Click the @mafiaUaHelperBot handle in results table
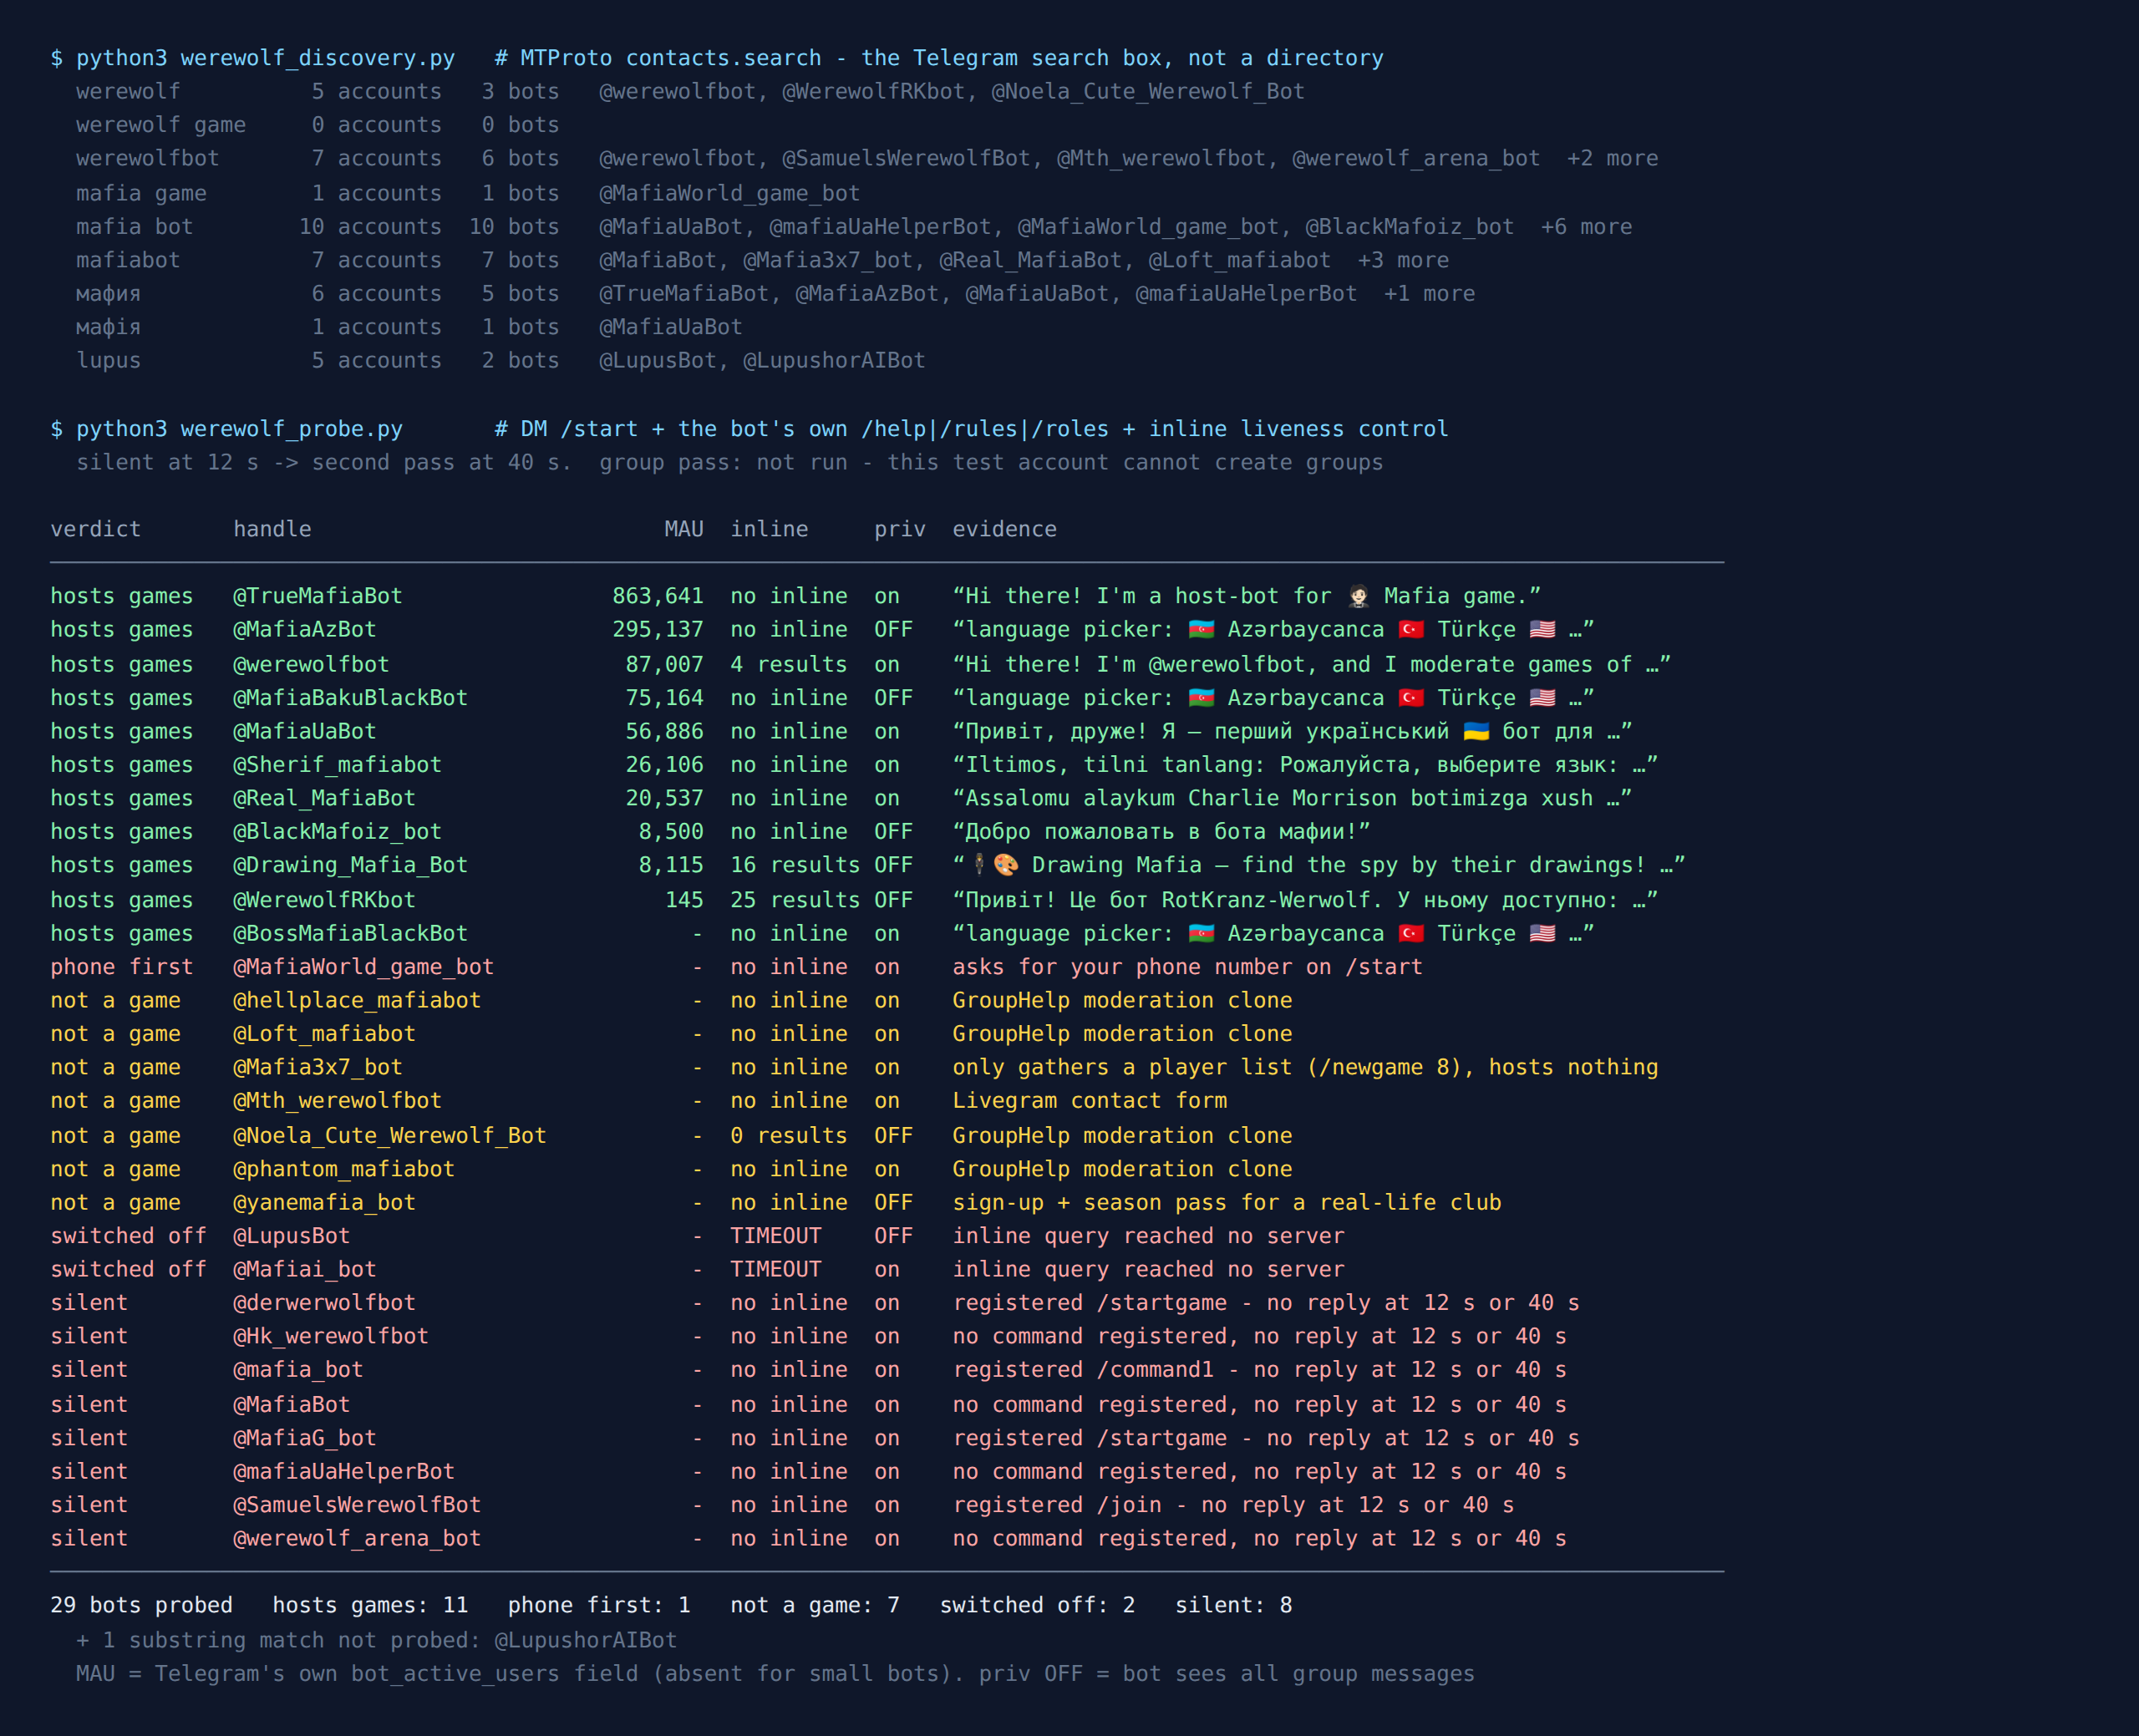The image size is (2139, 1736). coord(344,1472)
